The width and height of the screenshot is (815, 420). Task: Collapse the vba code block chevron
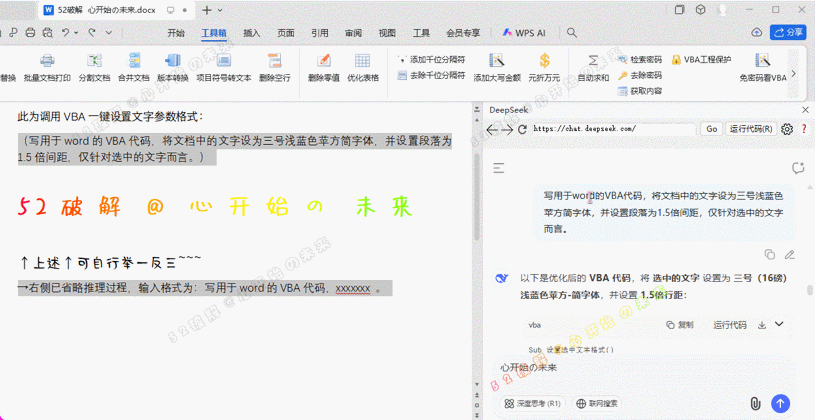pos(779,324)
